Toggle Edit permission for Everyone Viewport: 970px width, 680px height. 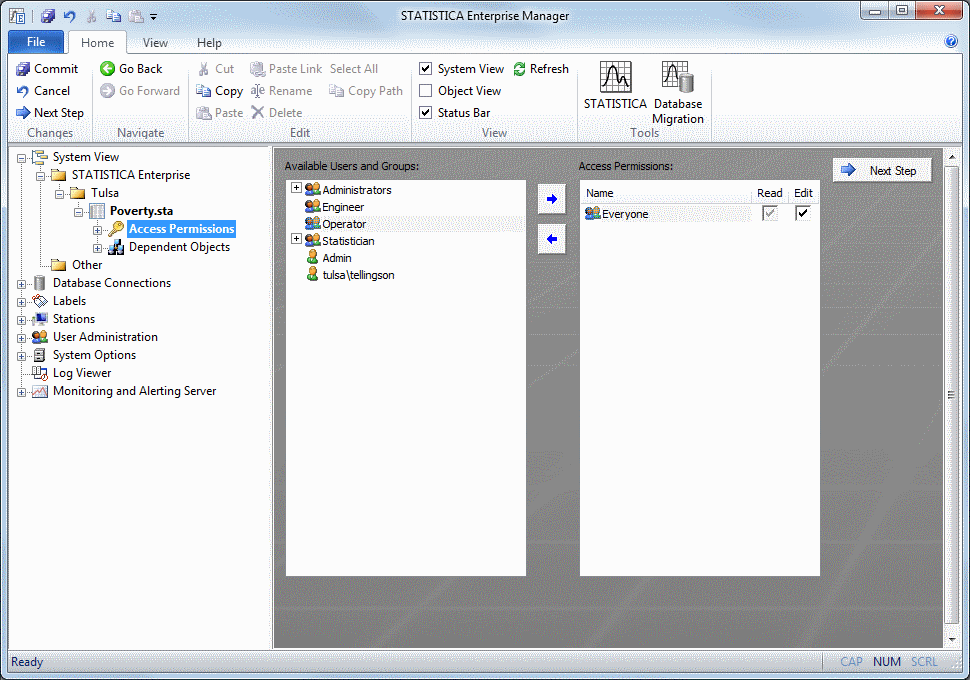803,213
